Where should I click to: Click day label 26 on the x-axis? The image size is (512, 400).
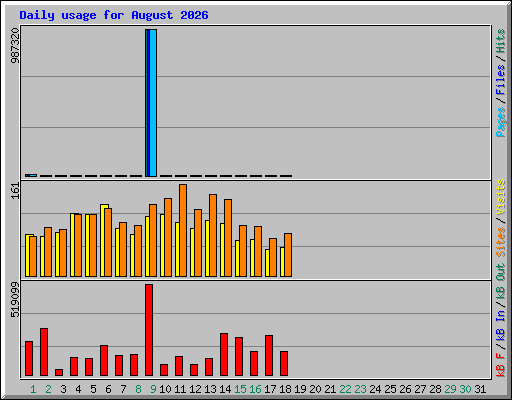coord(405,389)
